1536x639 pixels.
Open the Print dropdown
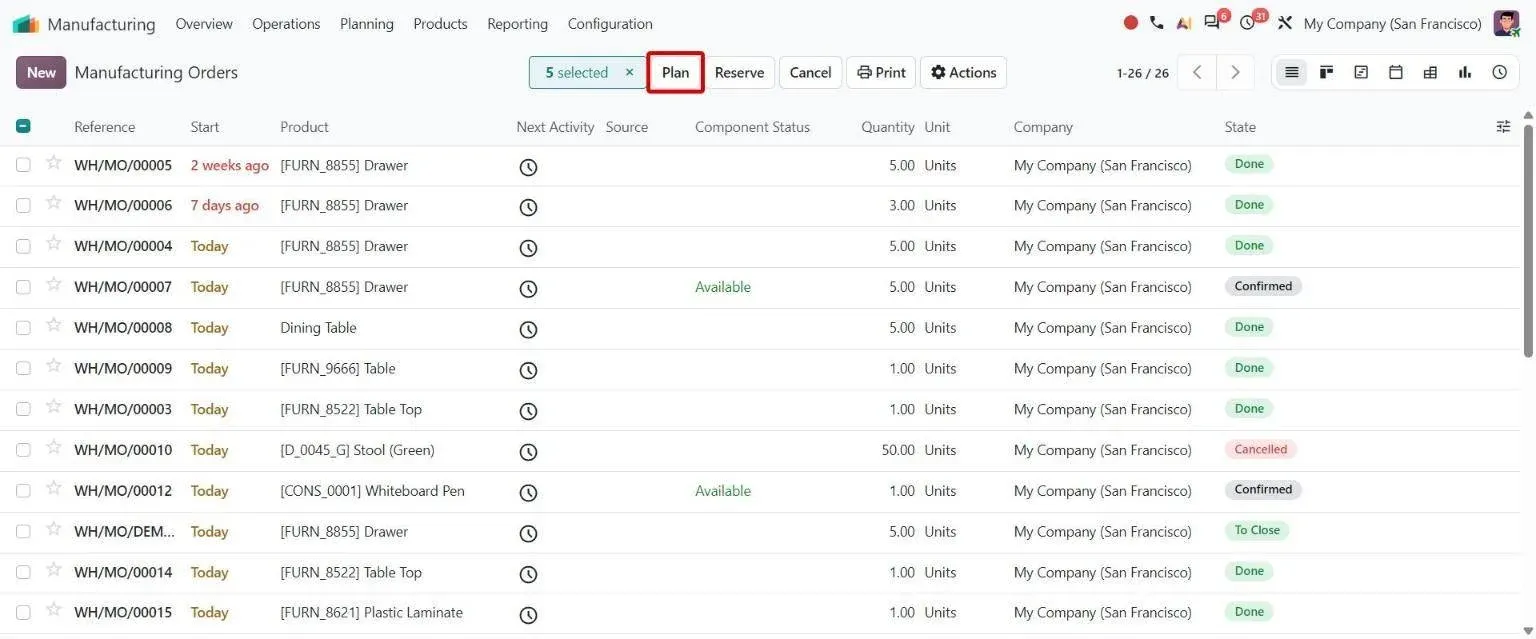881,72
